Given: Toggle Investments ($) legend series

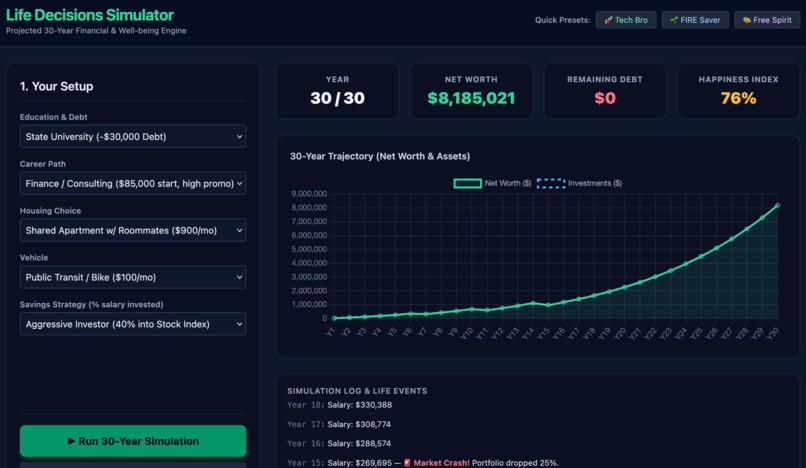Looking at the screenshot, I should click(x=579, y=183).
